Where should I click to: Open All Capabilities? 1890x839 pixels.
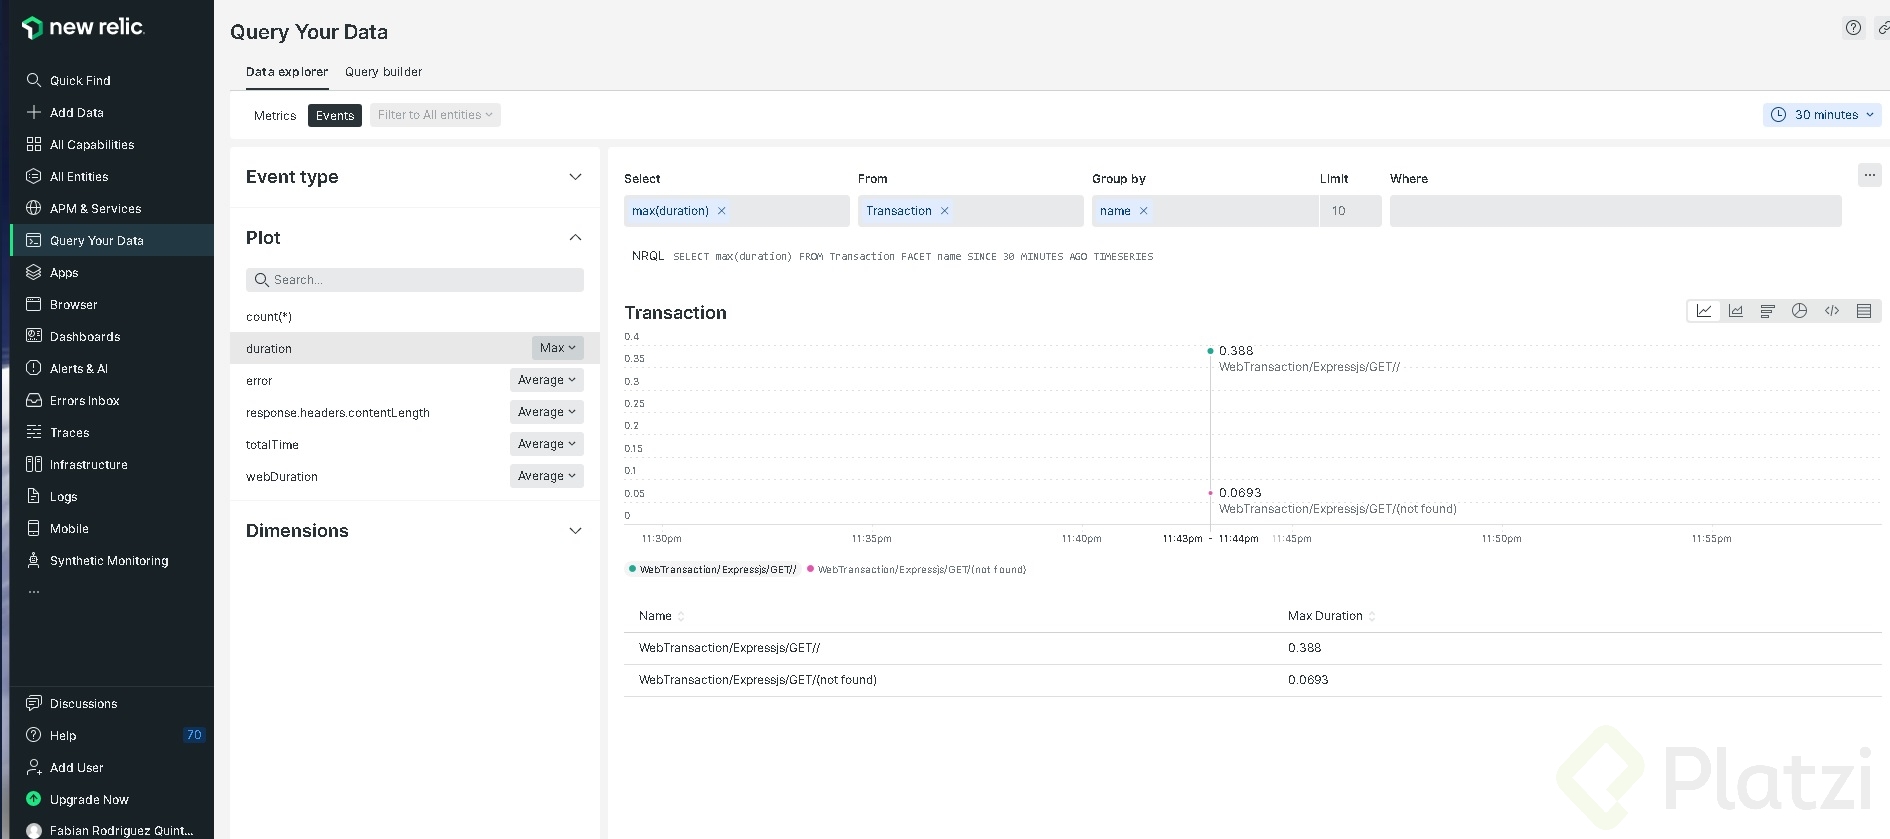(111, 144)
